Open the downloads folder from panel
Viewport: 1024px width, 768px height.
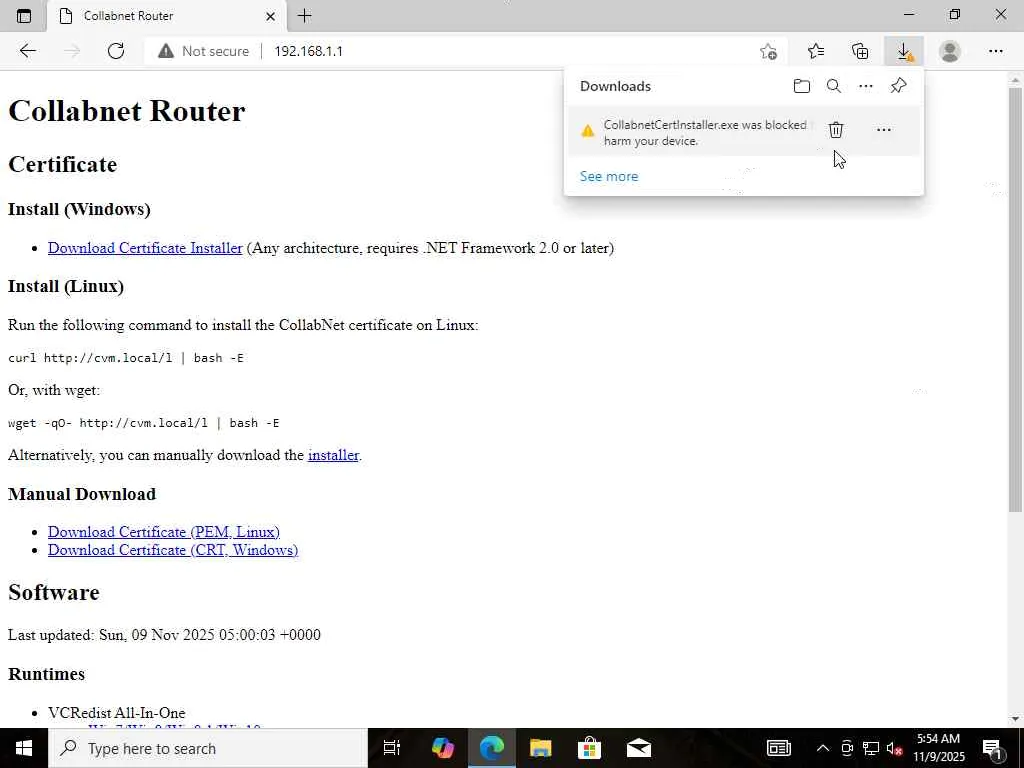[x=801, y=86]
